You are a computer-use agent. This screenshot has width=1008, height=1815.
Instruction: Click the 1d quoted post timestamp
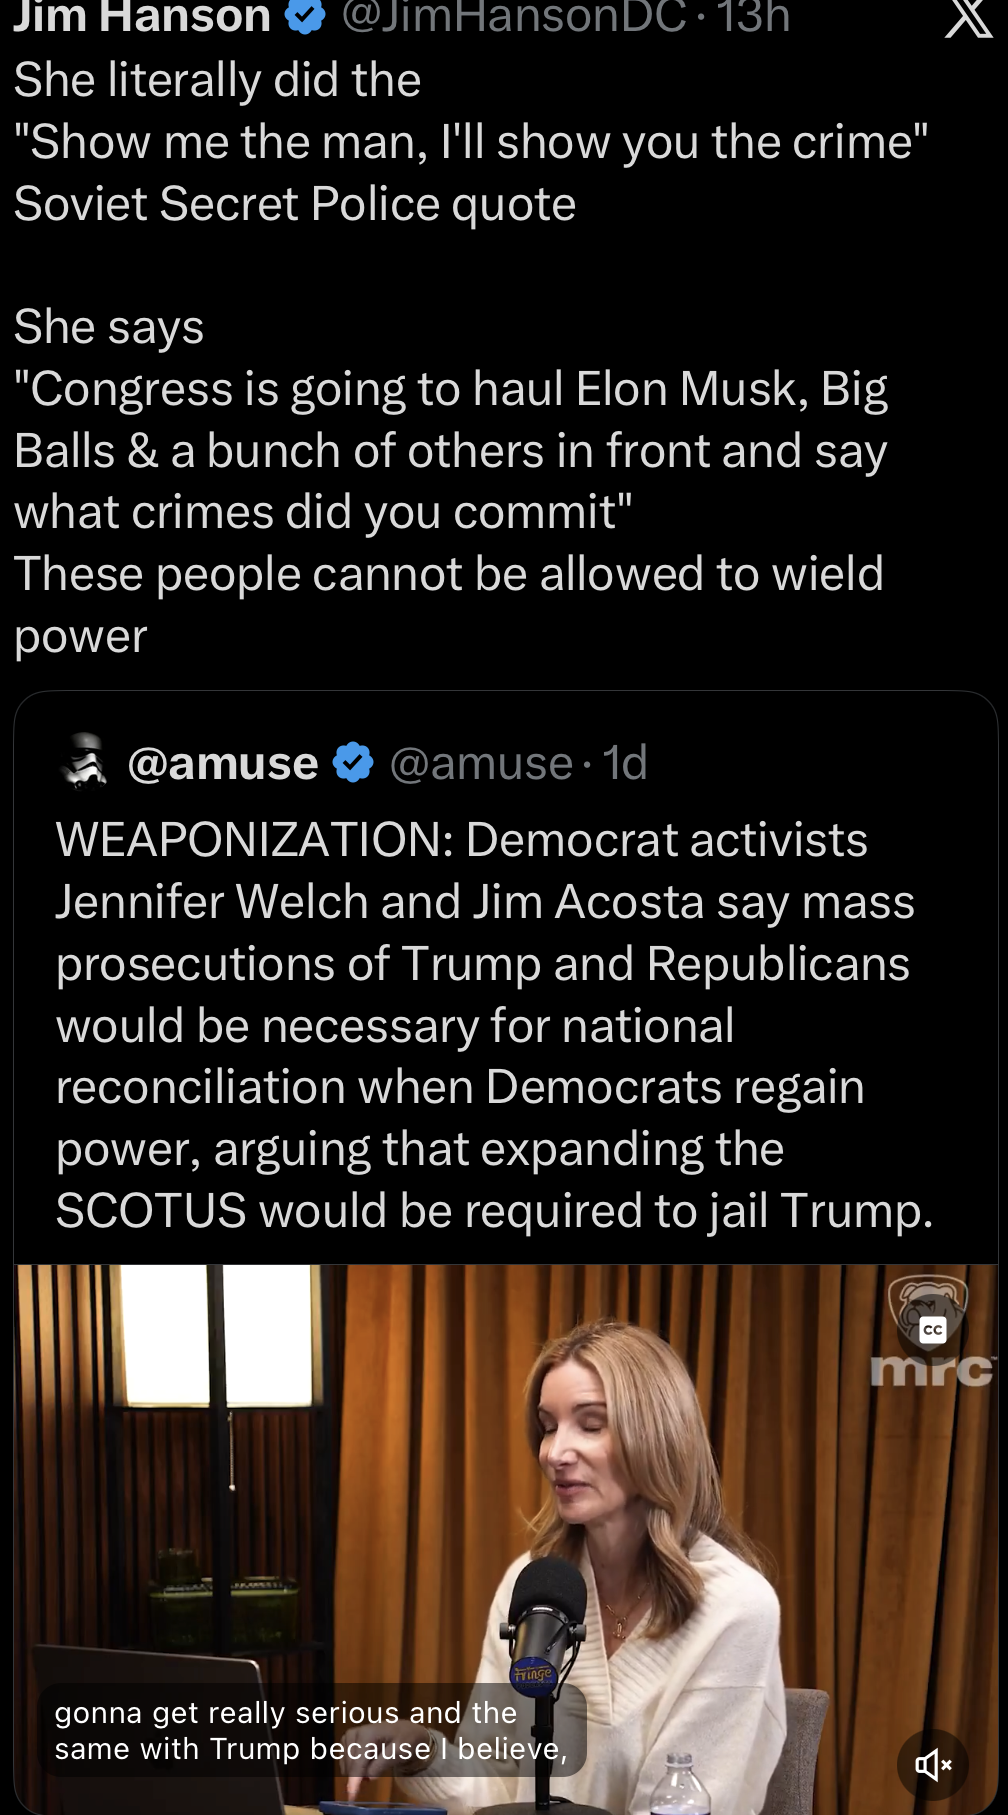coord(625,763)
